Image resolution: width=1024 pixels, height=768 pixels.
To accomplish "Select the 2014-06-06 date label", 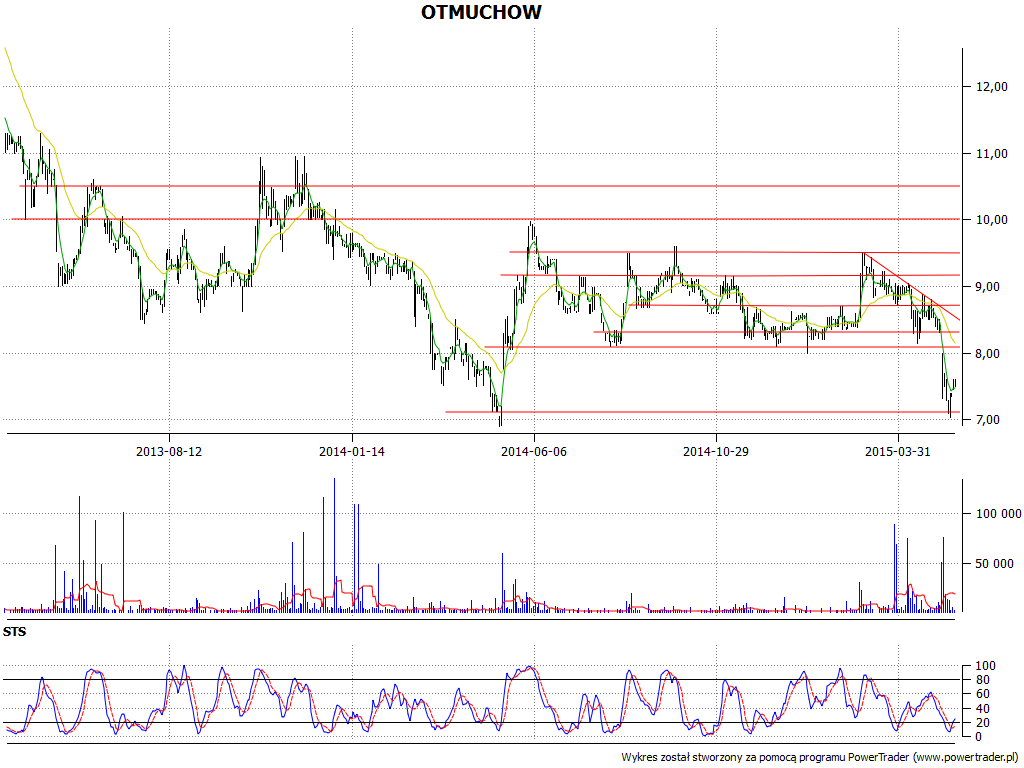I will click(534, 451).
